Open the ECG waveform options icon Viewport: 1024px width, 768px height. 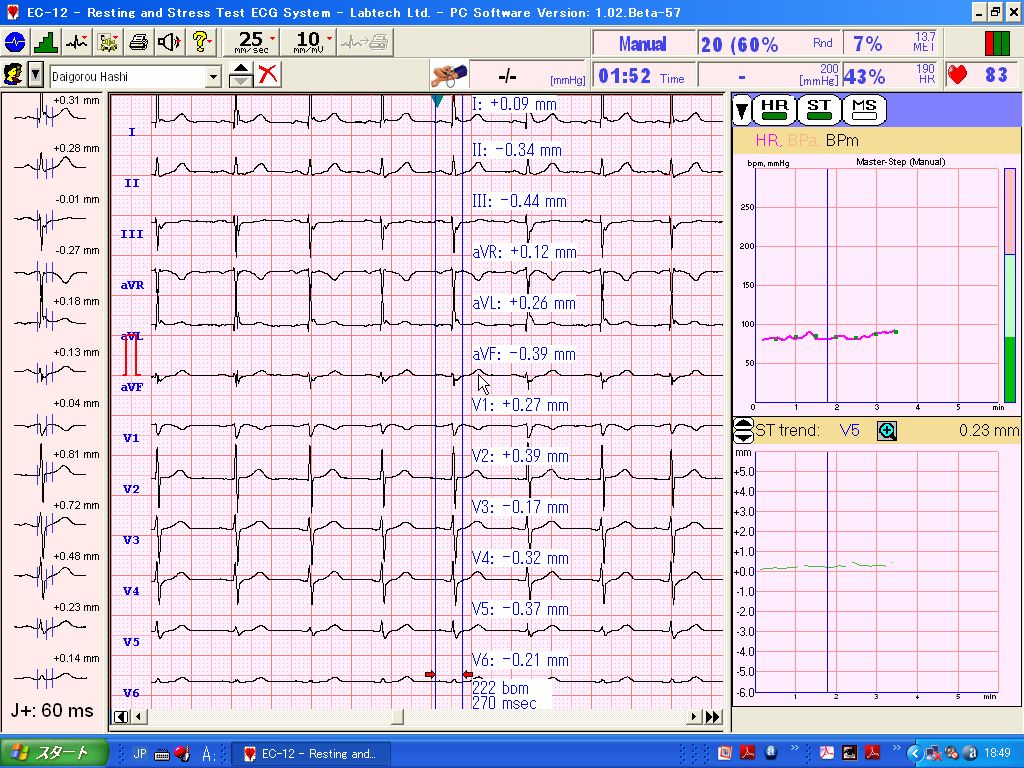(78, 42)
